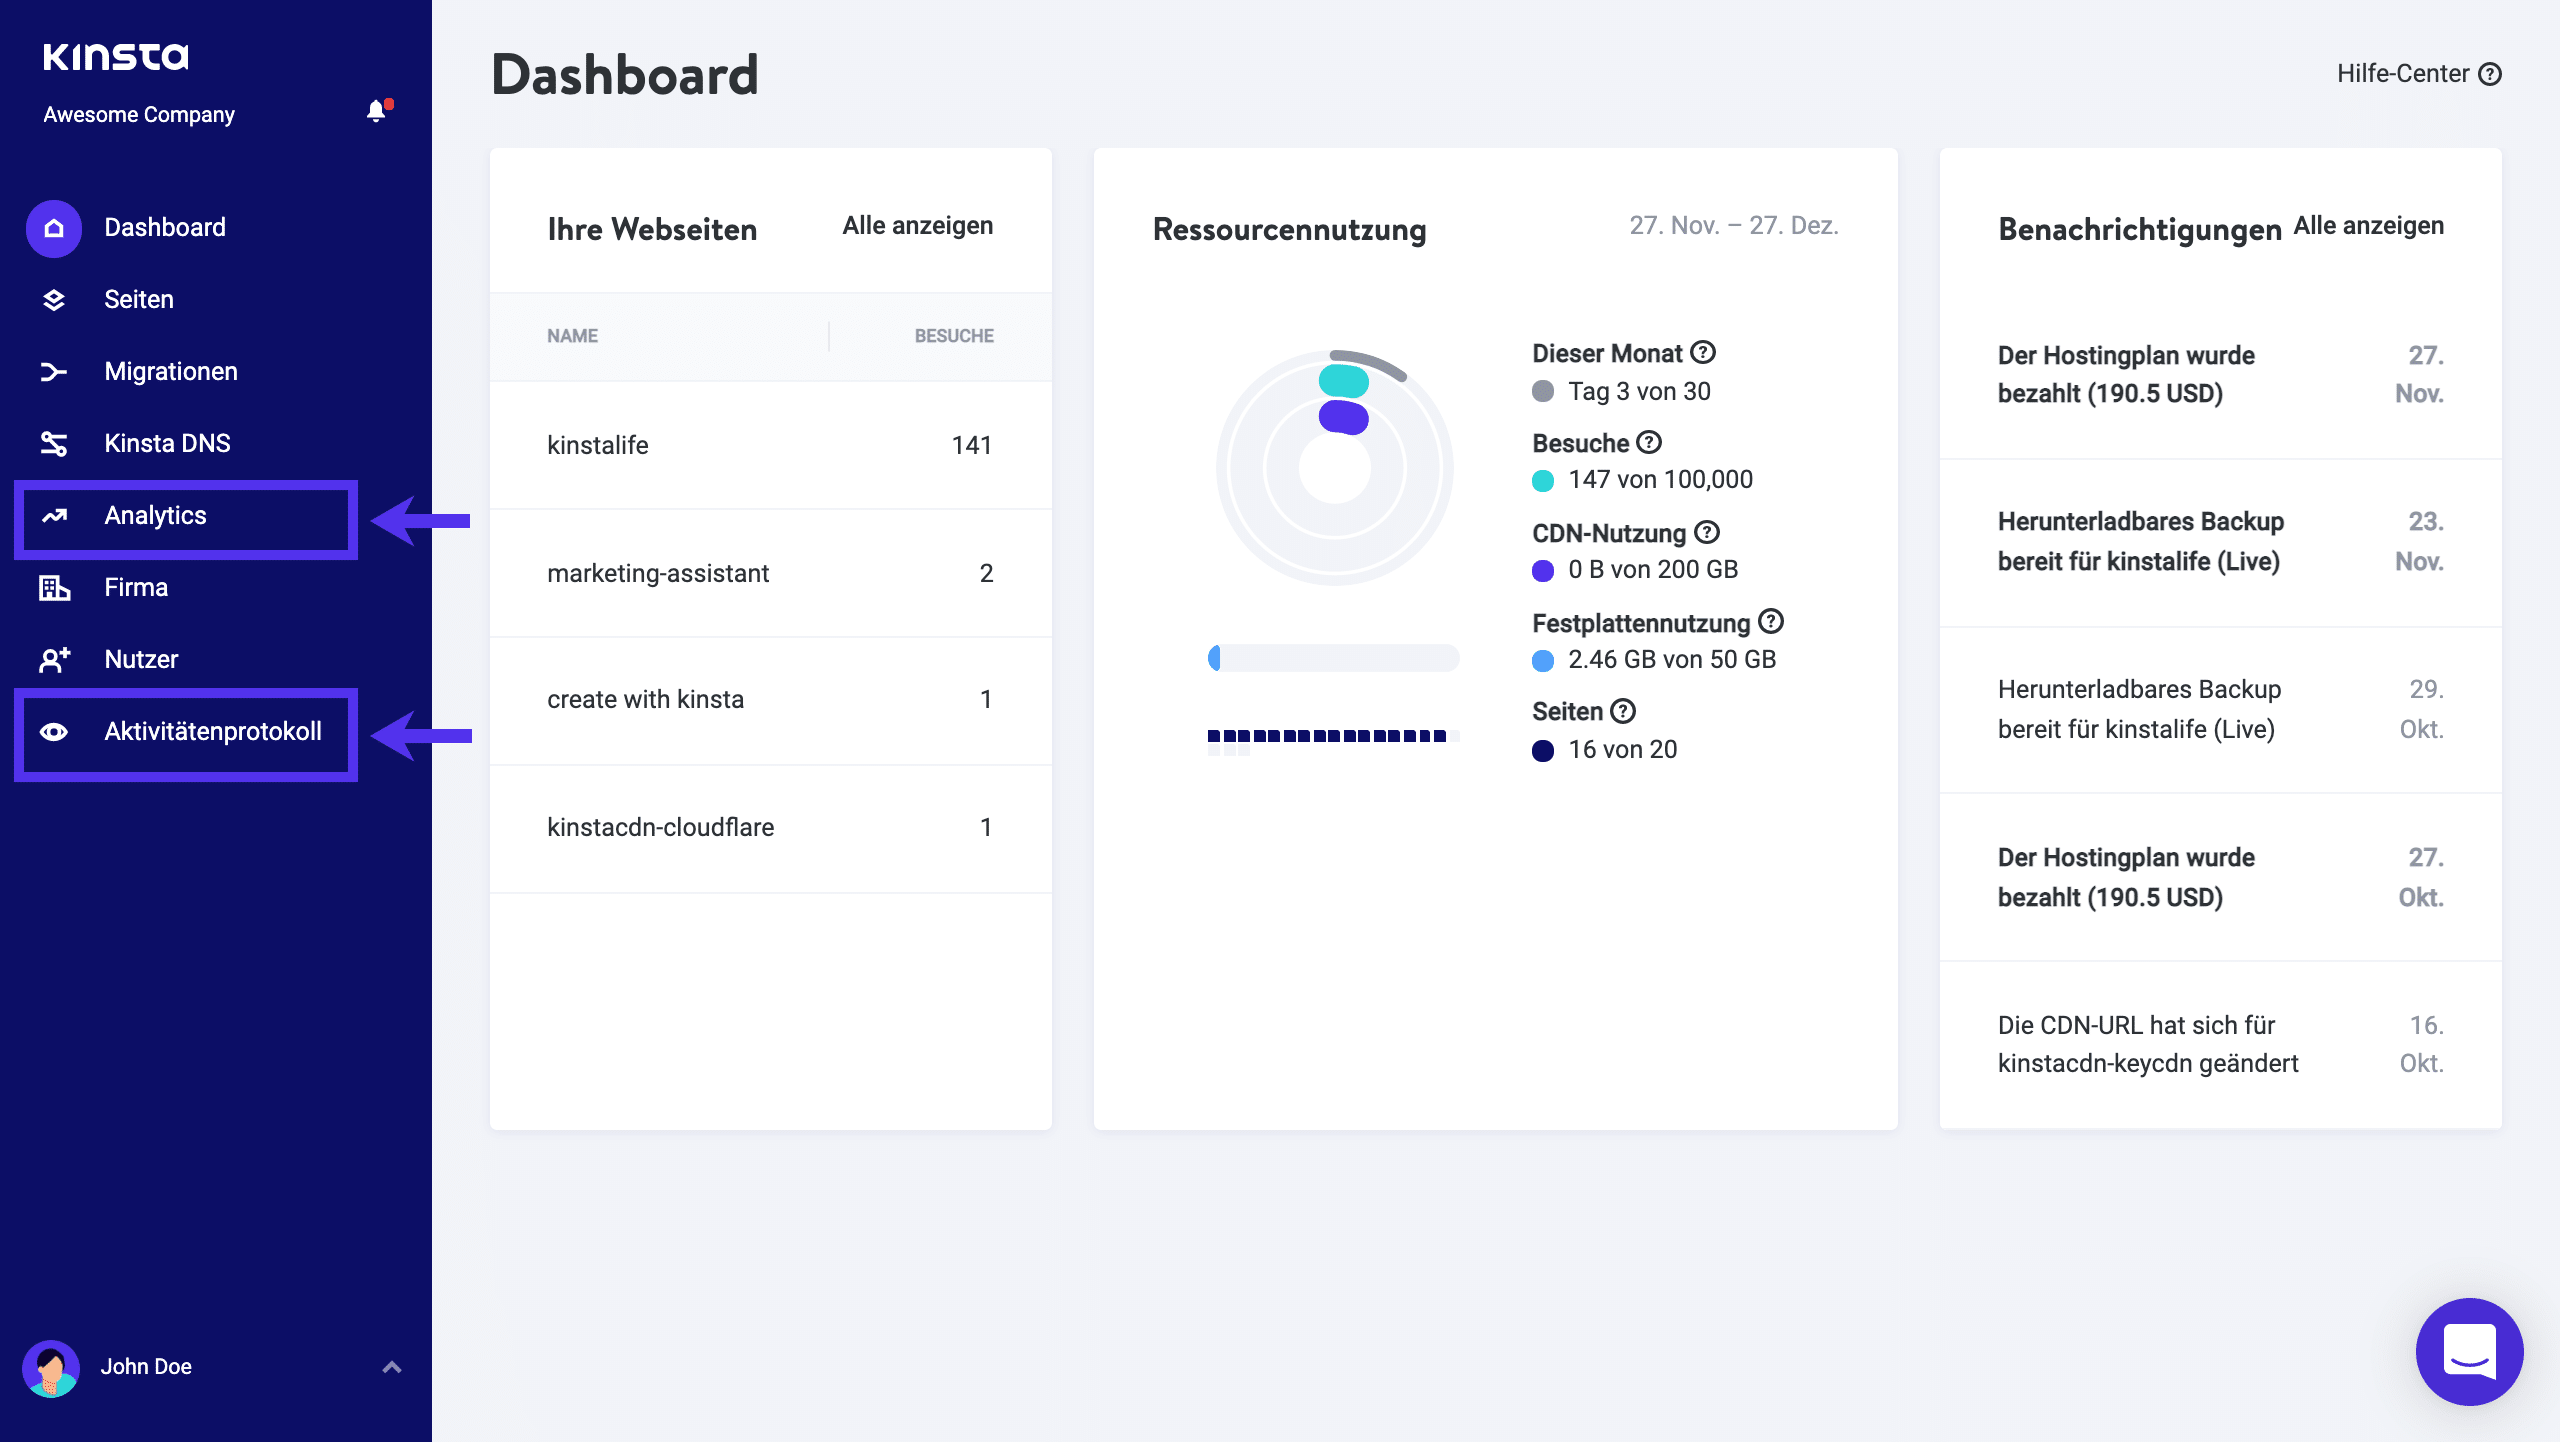Click the Migrationen sidebar icon
Screen dimensions: 2560x1442
pyautogui.click(x=53, y=371)
